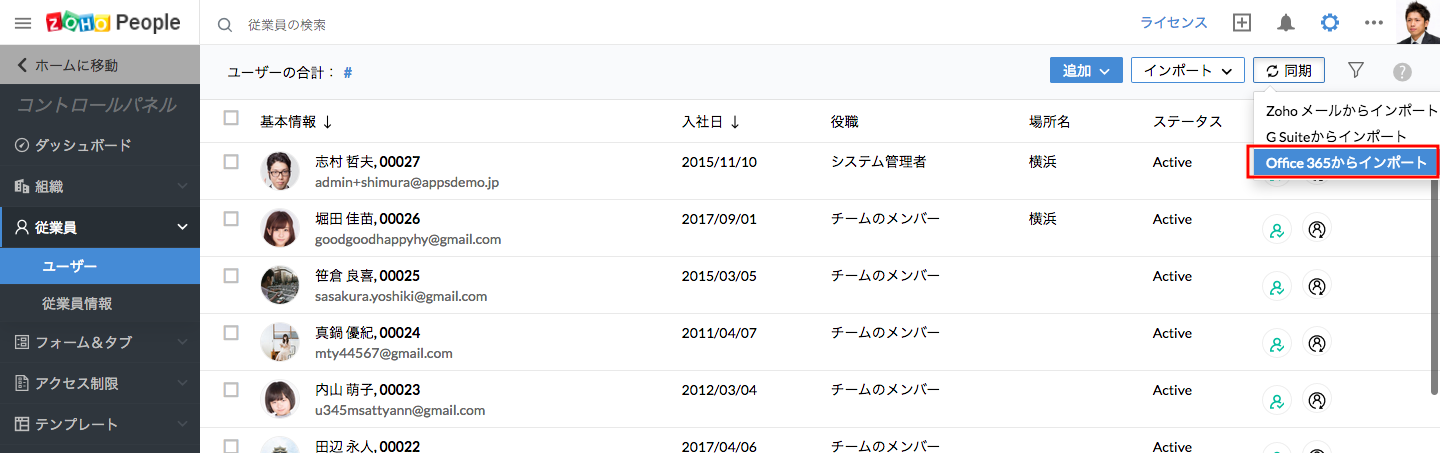
Task: Open the help question mark icon
Action: coord(1402,71)
